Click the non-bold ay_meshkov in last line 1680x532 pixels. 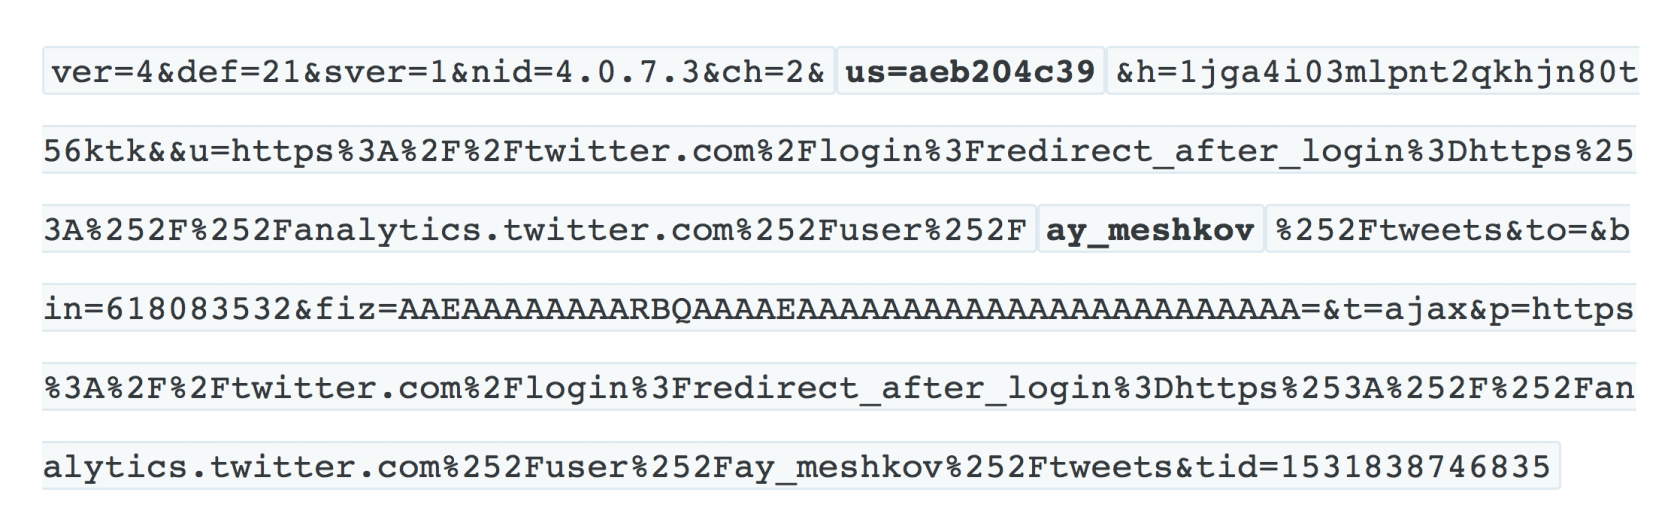(839, 467)
